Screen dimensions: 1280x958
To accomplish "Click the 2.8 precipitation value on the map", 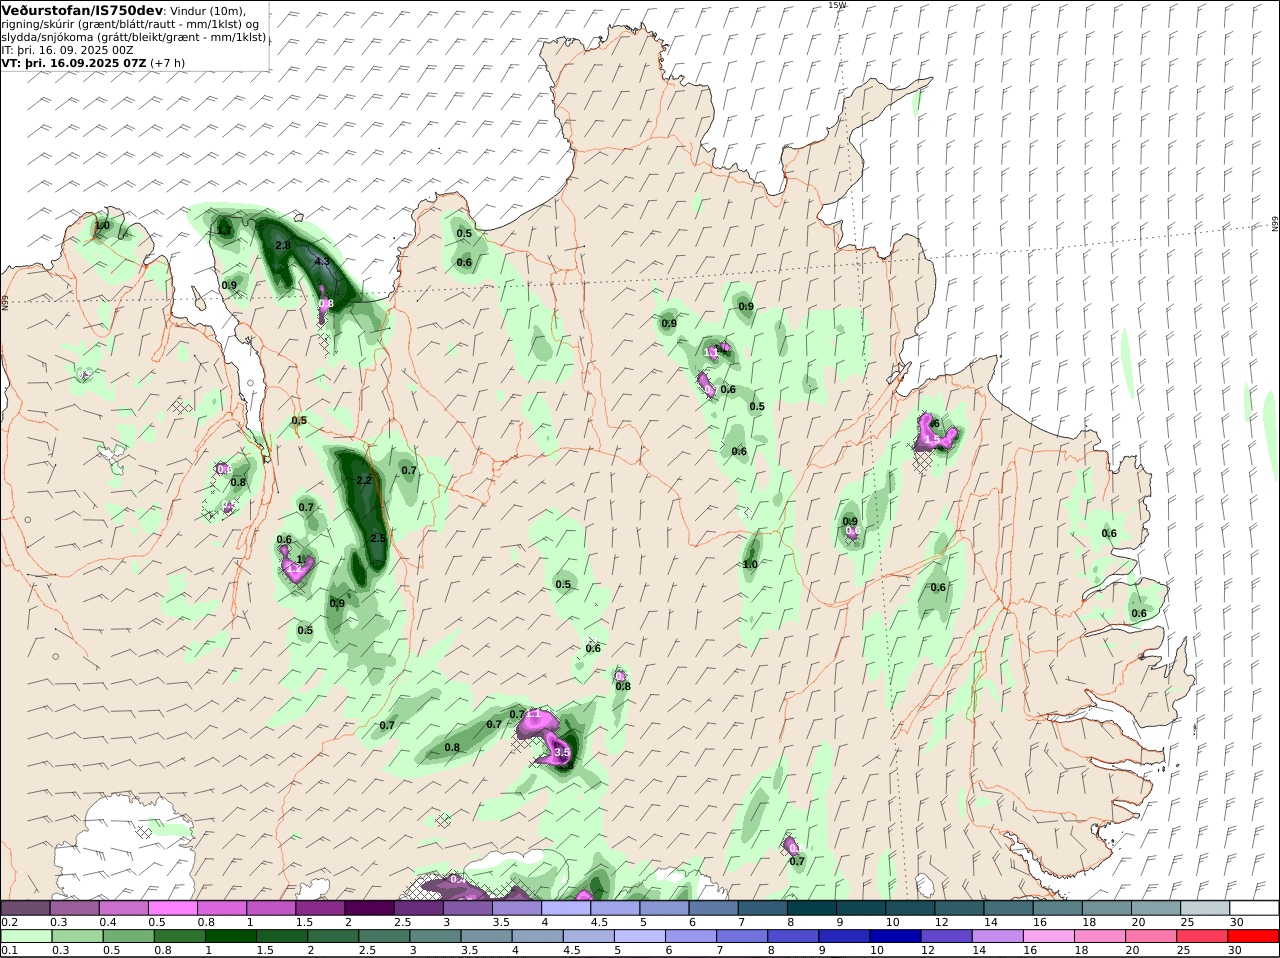I will (283, 245).
